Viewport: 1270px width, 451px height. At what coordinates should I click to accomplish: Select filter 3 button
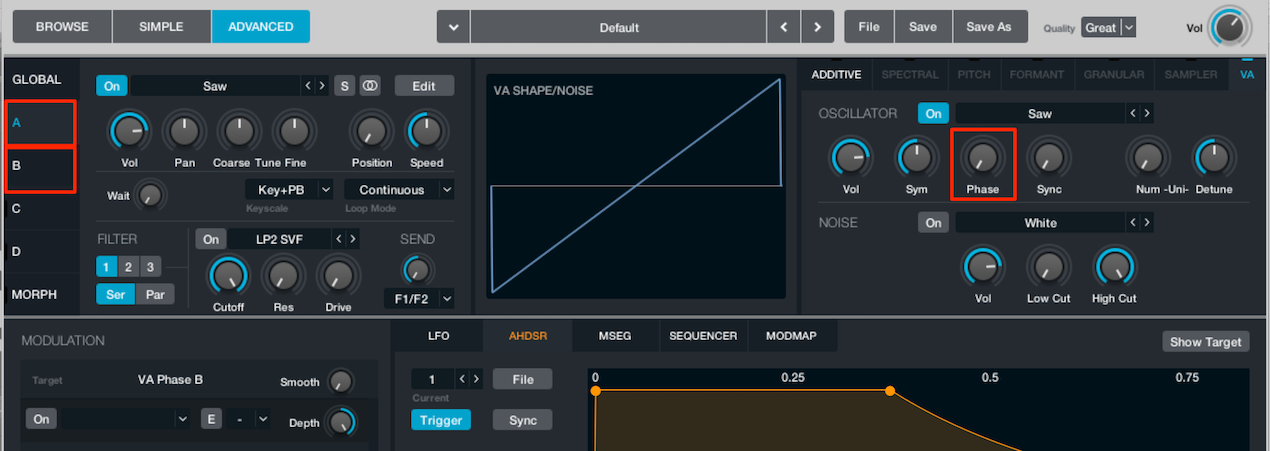click(149, 267)
